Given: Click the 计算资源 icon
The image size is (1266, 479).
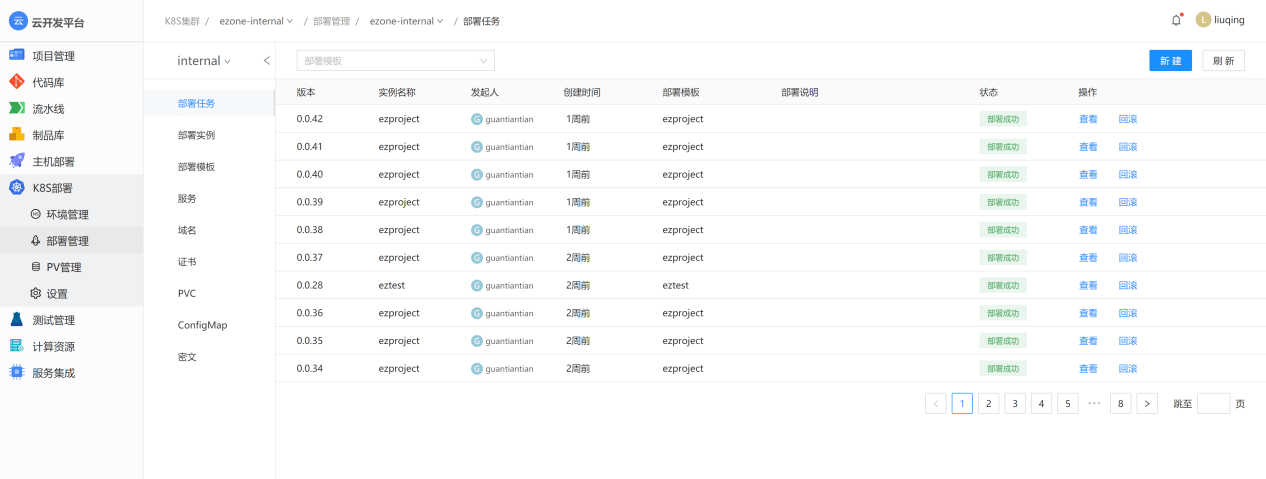Looking at the screenshot, I should click(17, 347).
